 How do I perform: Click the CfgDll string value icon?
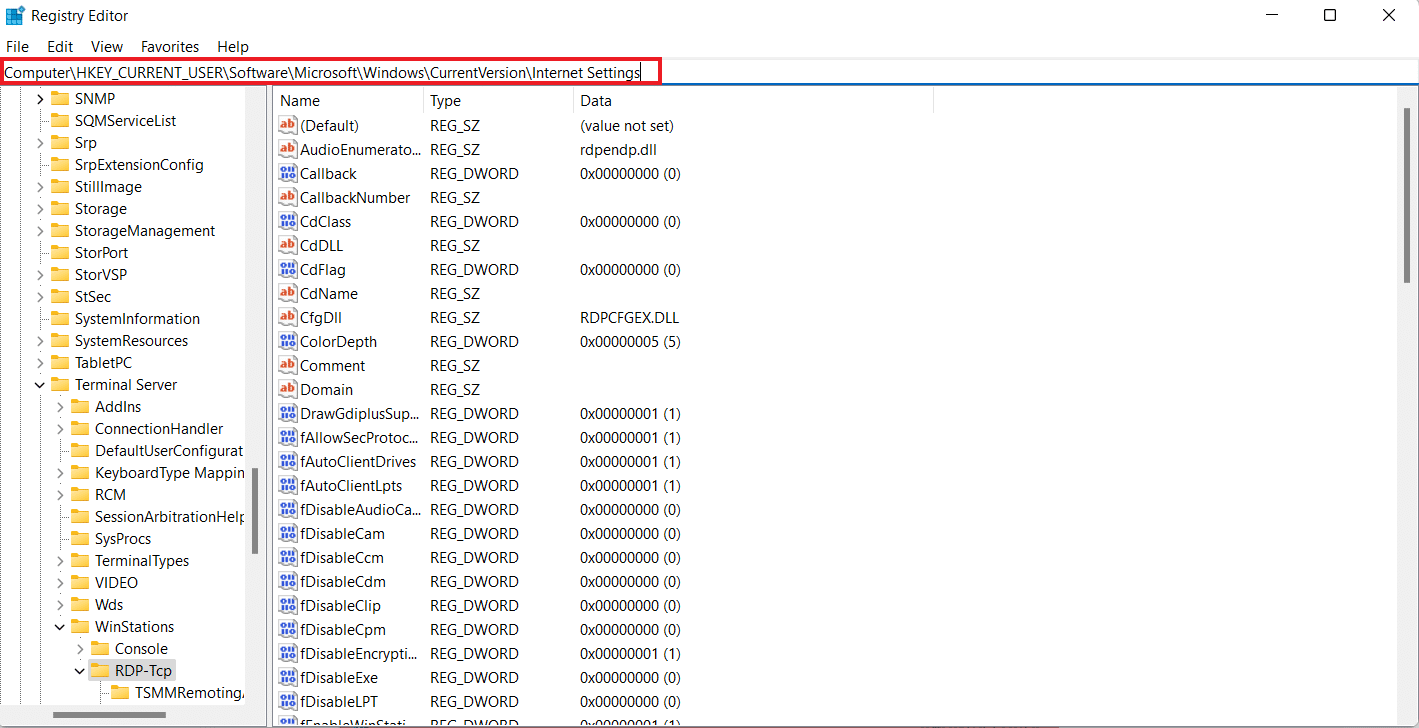point(288,318)
